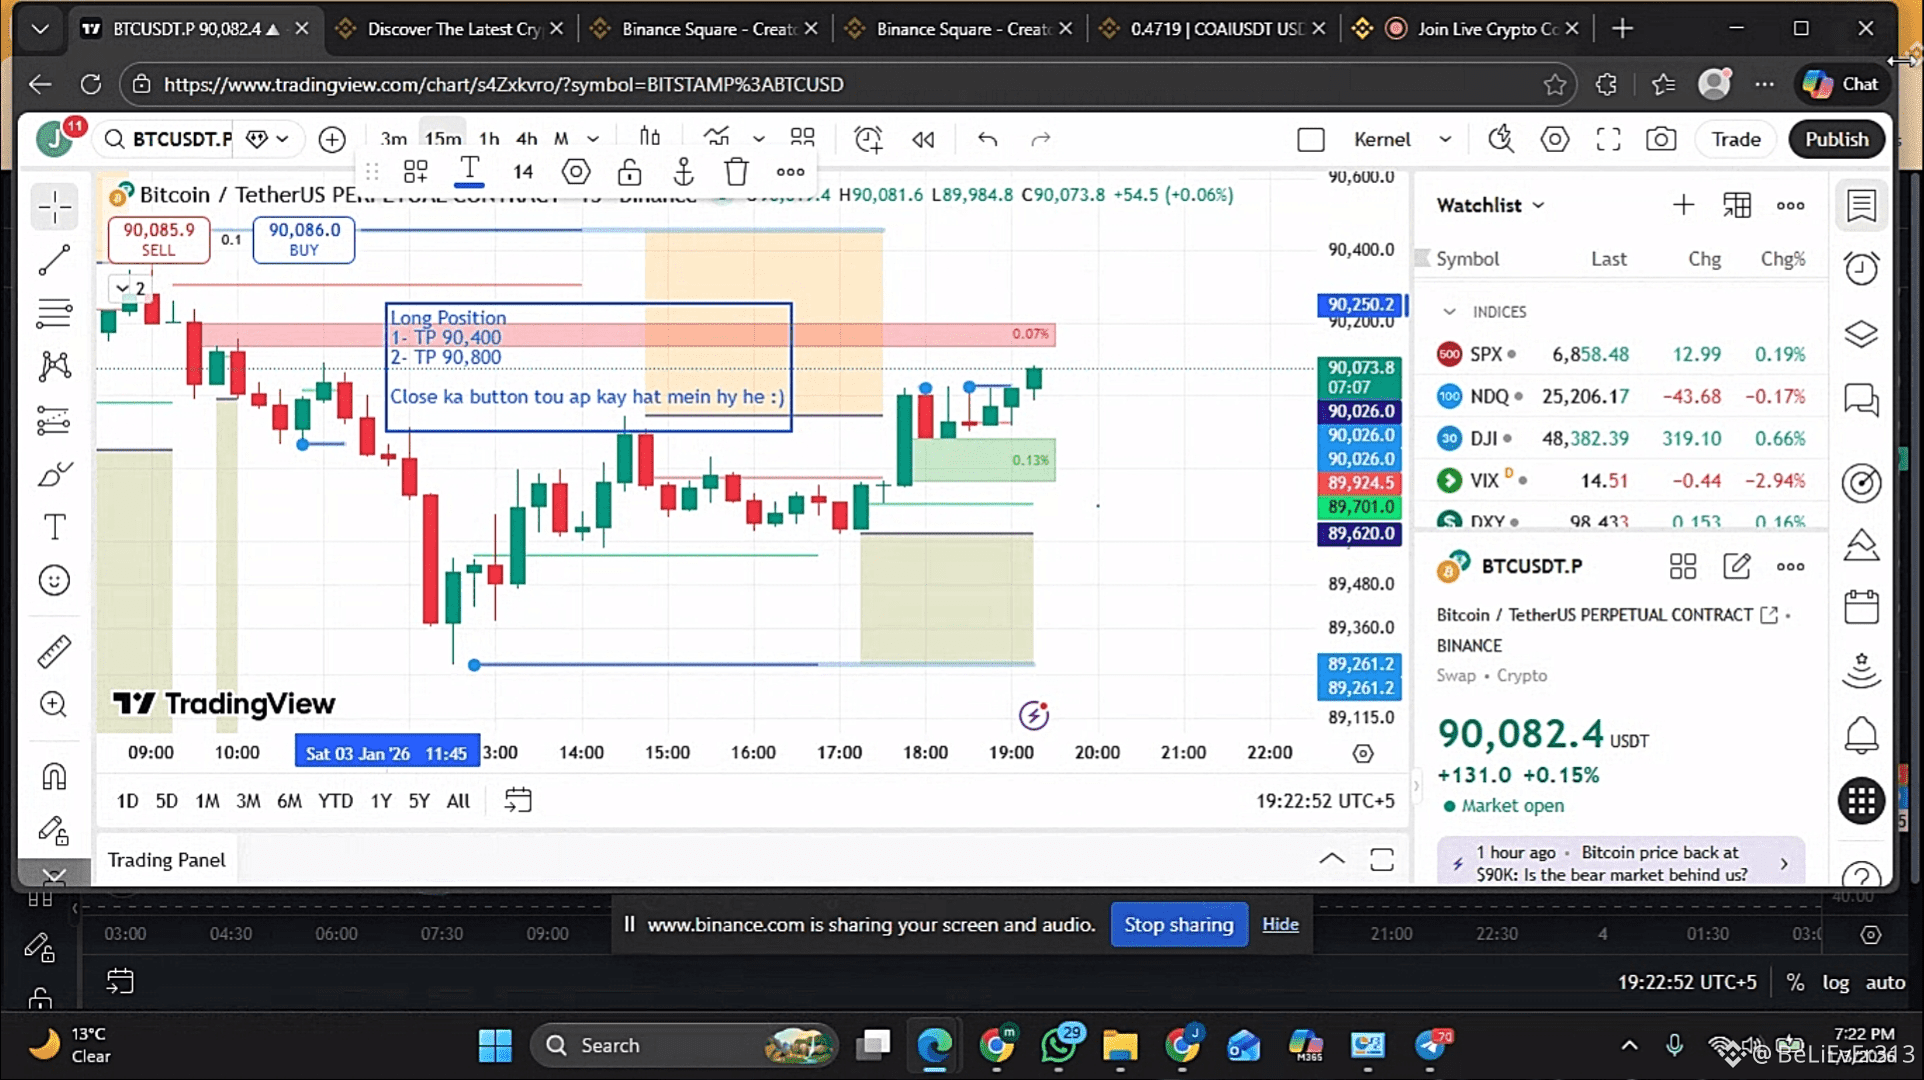Switch to the 1h timeframe
This screenshot has height=1080, width=1924.
pyautogui.click(x=488, y=139)
